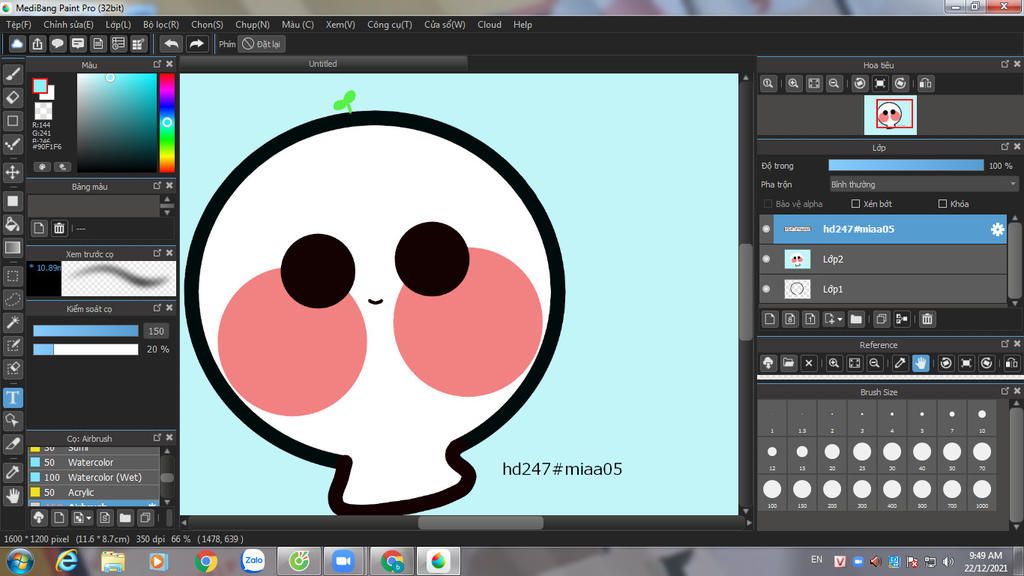The width and height of the screenshot is (1024, 576).
Task: Select the 50 Watercolor brush
Action: click(x=94, y=462)
